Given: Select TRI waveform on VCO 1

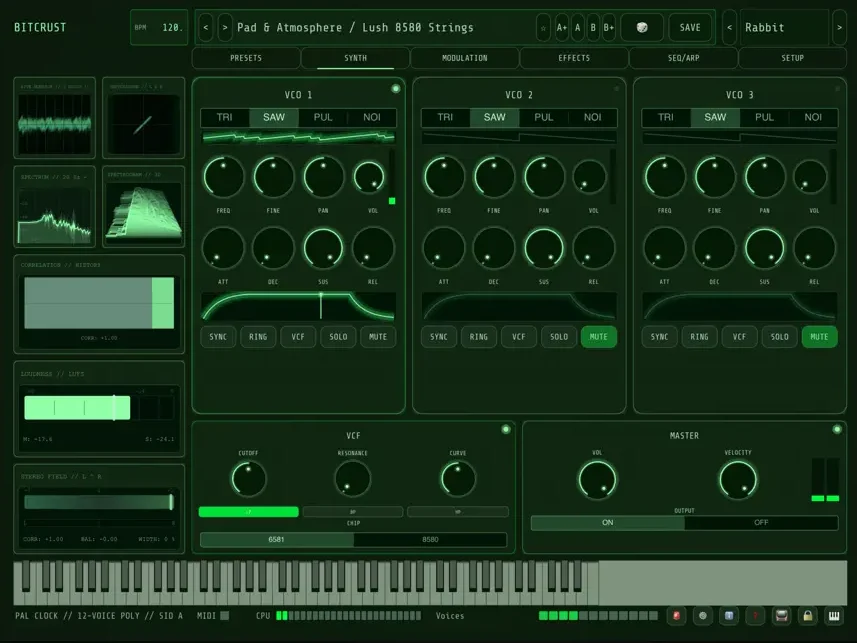Looking at the screenshot, I should pos(225,117).
